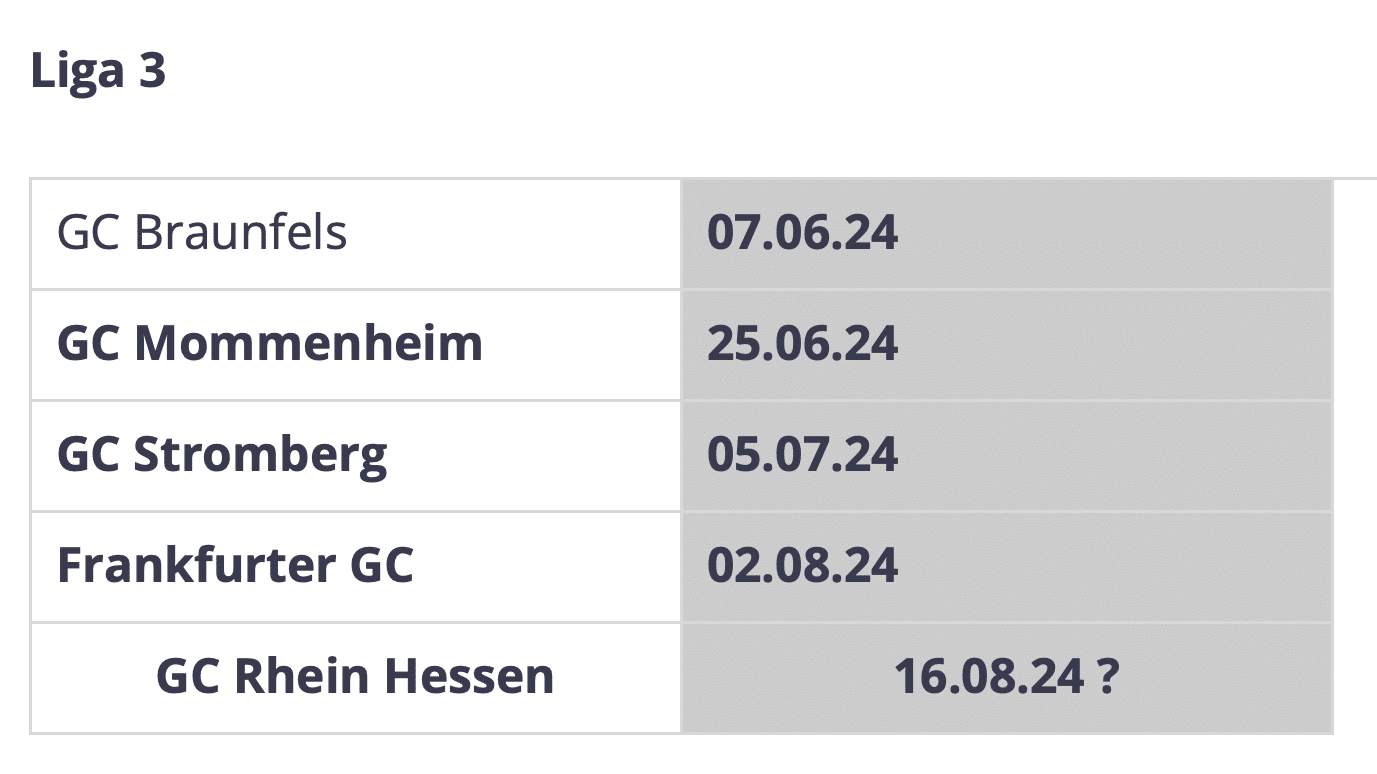Click the digit 3 in the heading

pyautogui.click(x=152, y=72)
